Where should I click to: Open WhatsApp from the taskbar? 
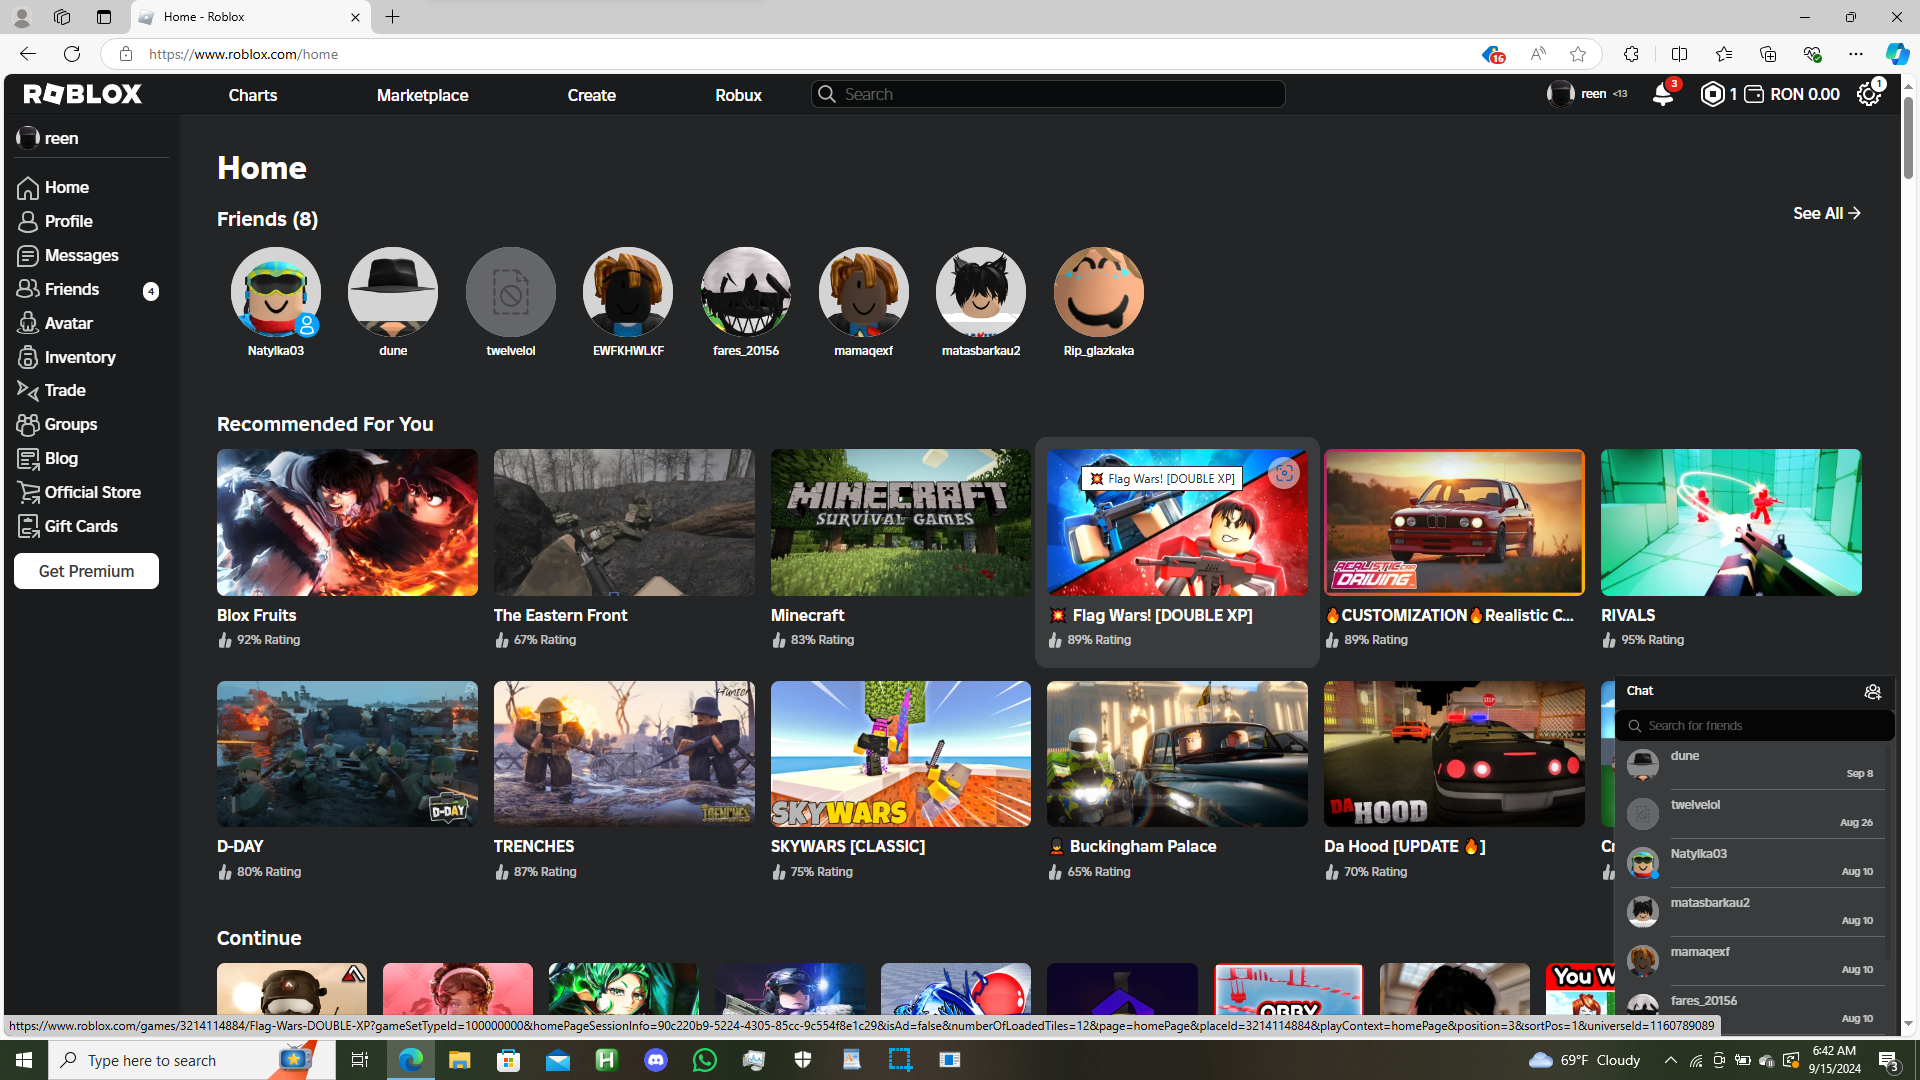[x=705, y=1060]
